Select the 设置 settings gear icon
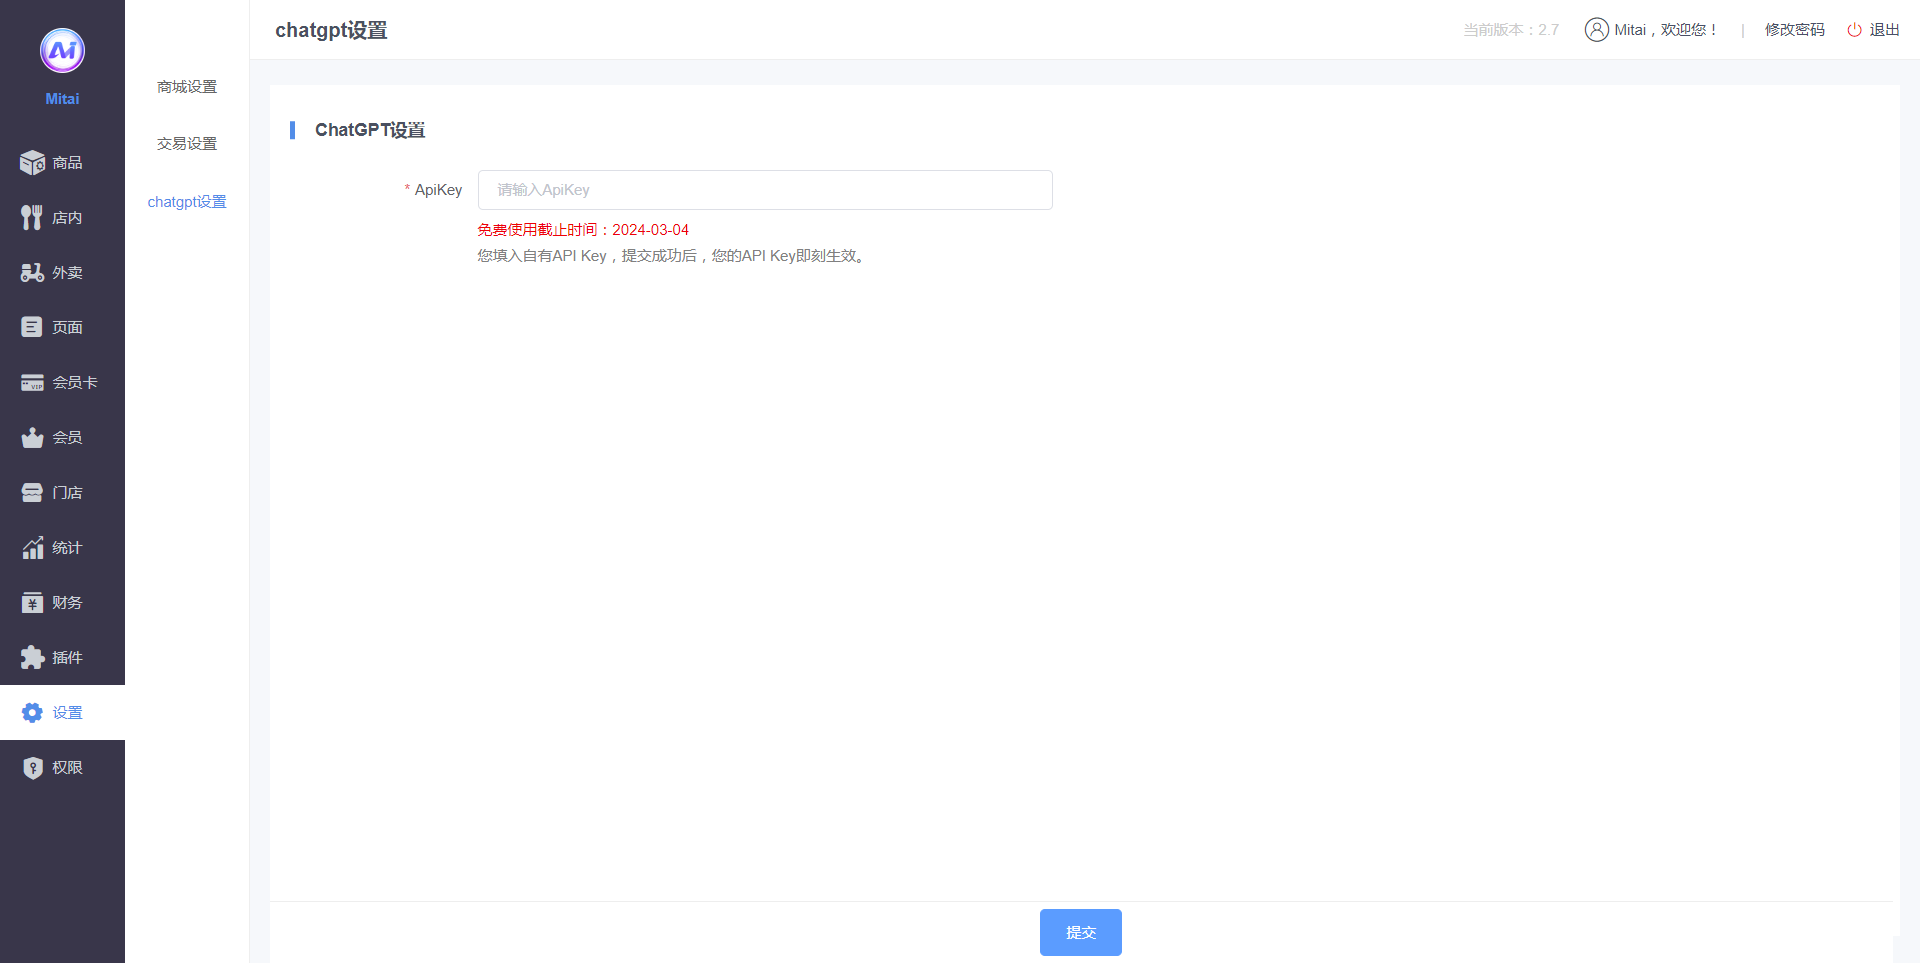This screenshot has height=963, width=1920. 32,712
